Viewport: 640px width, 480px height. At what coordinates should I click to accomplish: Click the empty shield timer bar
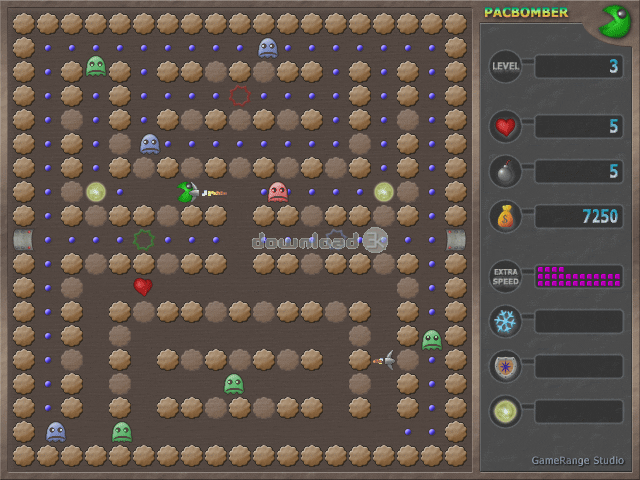(x=579, y=367)
